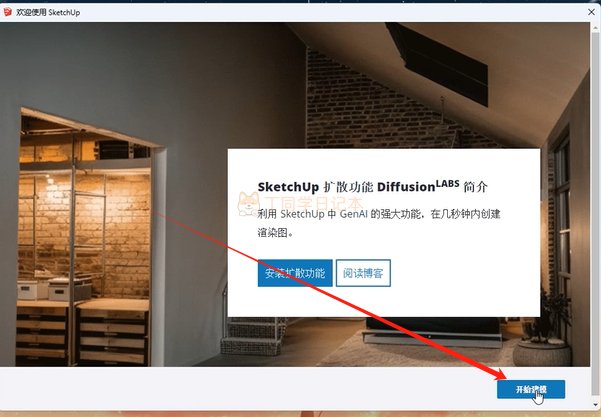This screenshot has width=601, height=417.
Task: Click the storage boxes on closet shelf
Action: (x=54, y=289)
